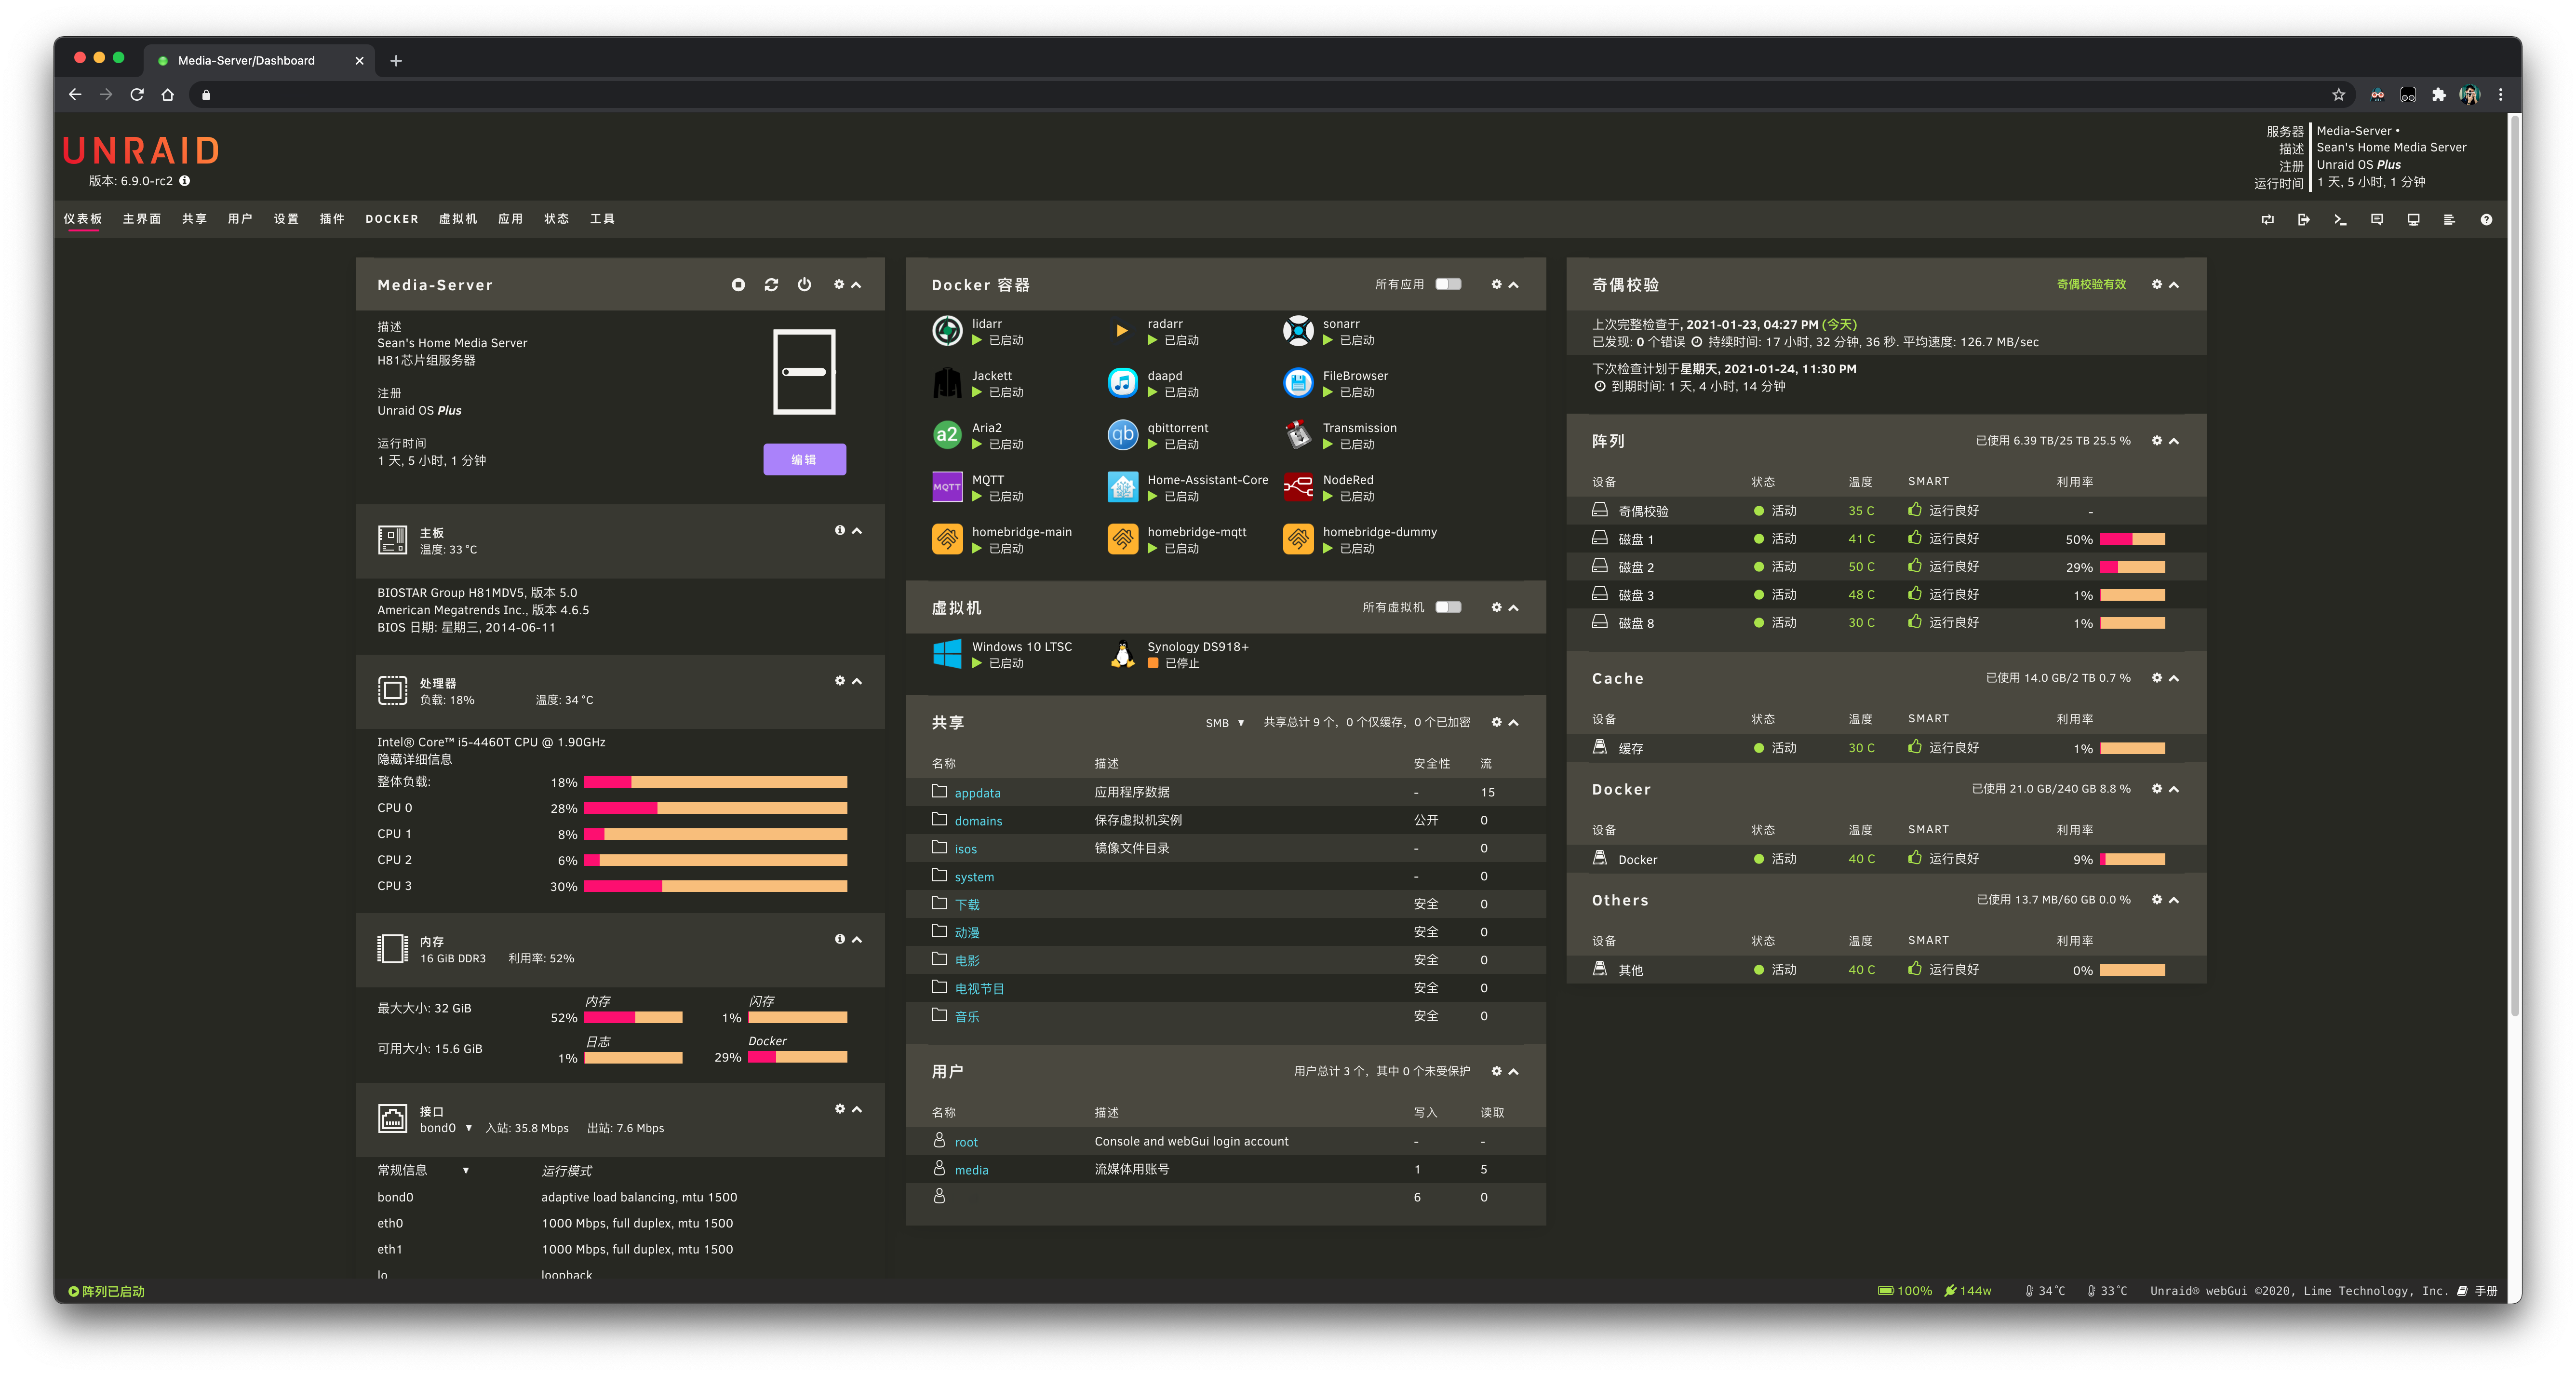Click the purple 编辑 edit button
The image size is (2576, 1375).
pos(804,460)
